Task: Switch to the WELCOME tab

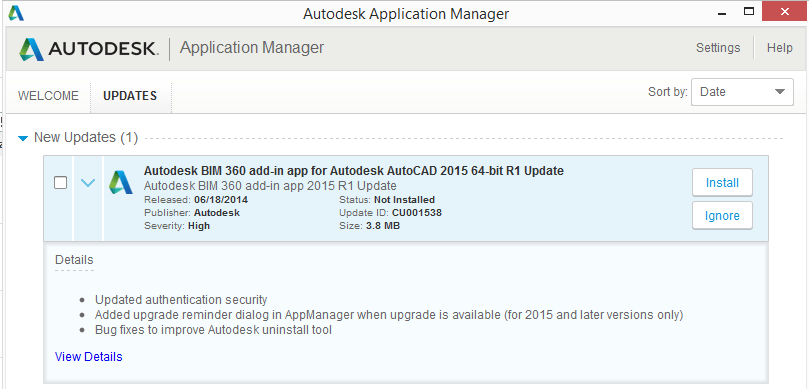Action: coord(48,95)
